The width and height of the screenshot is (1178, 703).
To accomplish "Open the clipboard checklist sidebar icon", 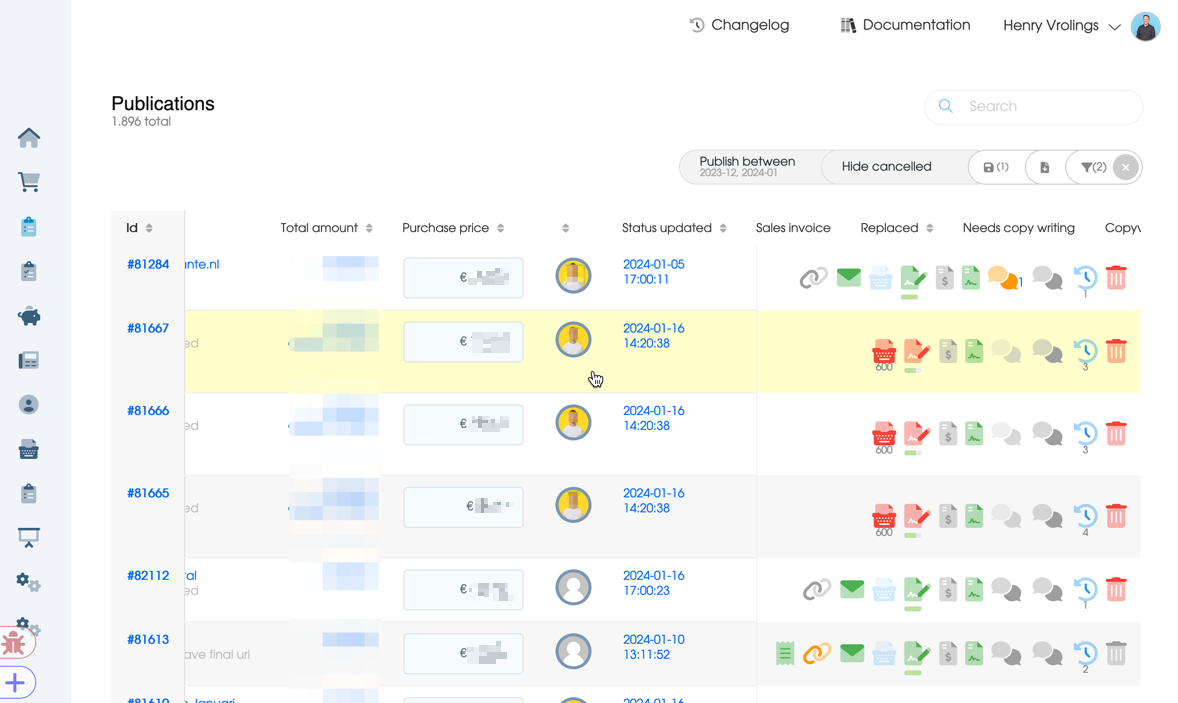I will point(29,271).
